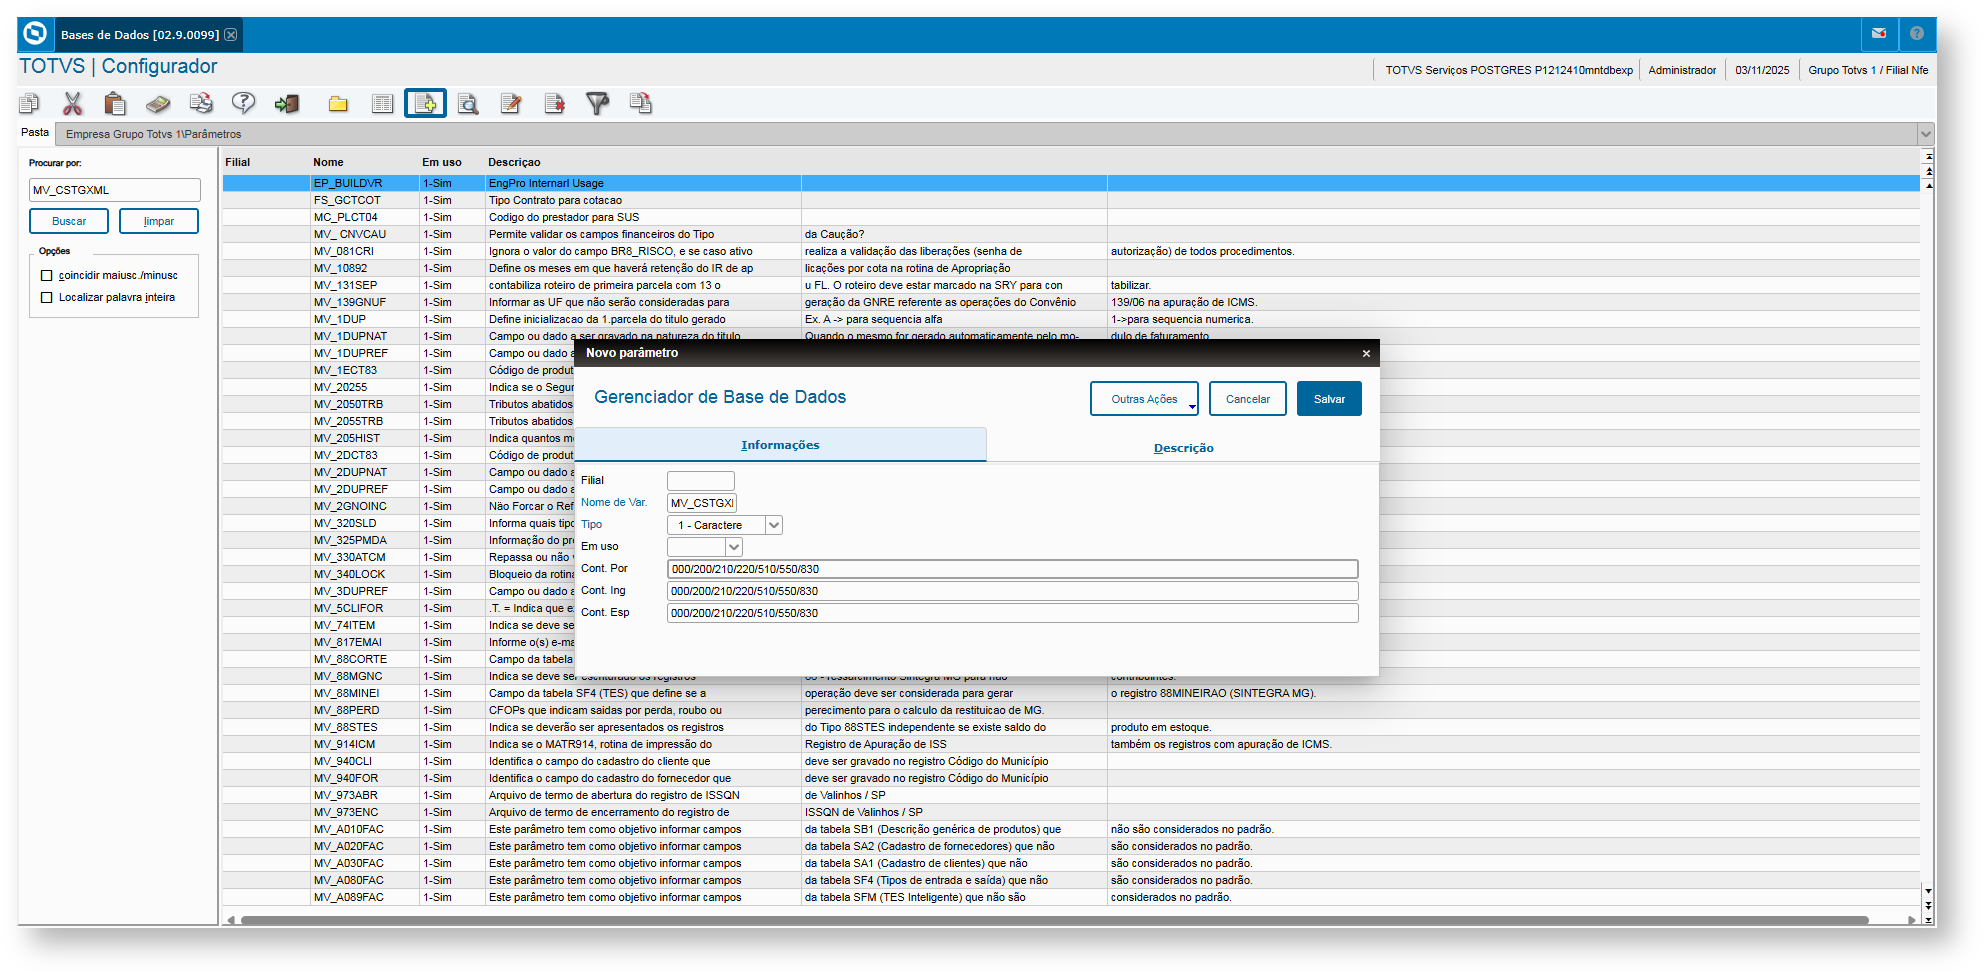Click Salvar to save the parameter
This screenshot has width=1985, height=976.
[1329, 399]
